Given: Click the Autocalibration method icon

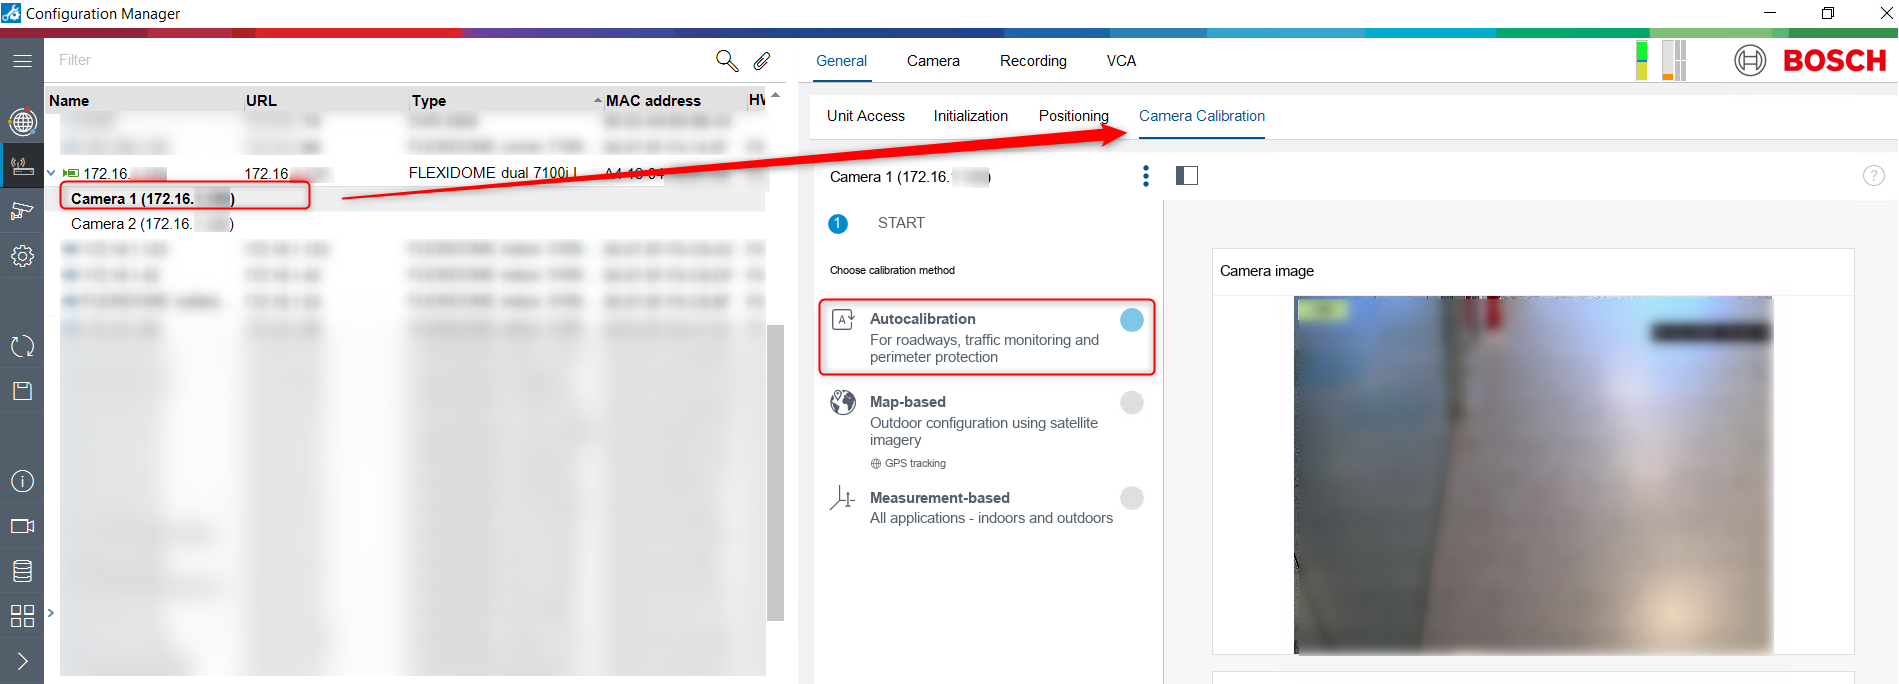Looking at the screenshot, I should click(843, 320).
